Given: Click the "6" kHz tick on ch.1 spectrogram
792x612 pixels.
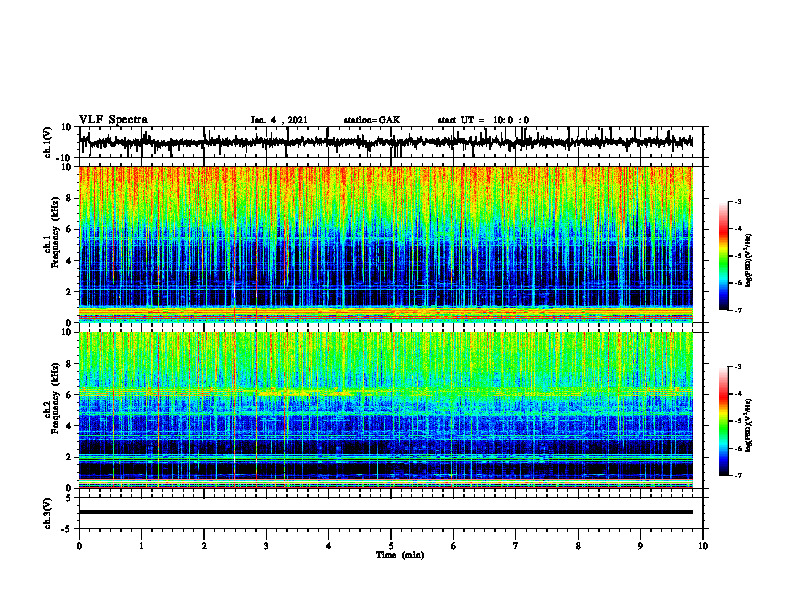Looking at the screenshot, I should coord(69,229).
